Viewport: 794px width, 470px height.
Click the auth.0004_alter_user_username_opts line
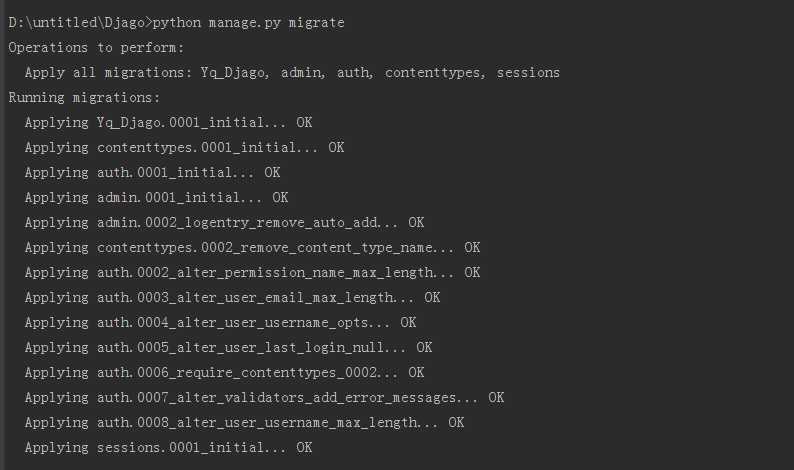220,322
